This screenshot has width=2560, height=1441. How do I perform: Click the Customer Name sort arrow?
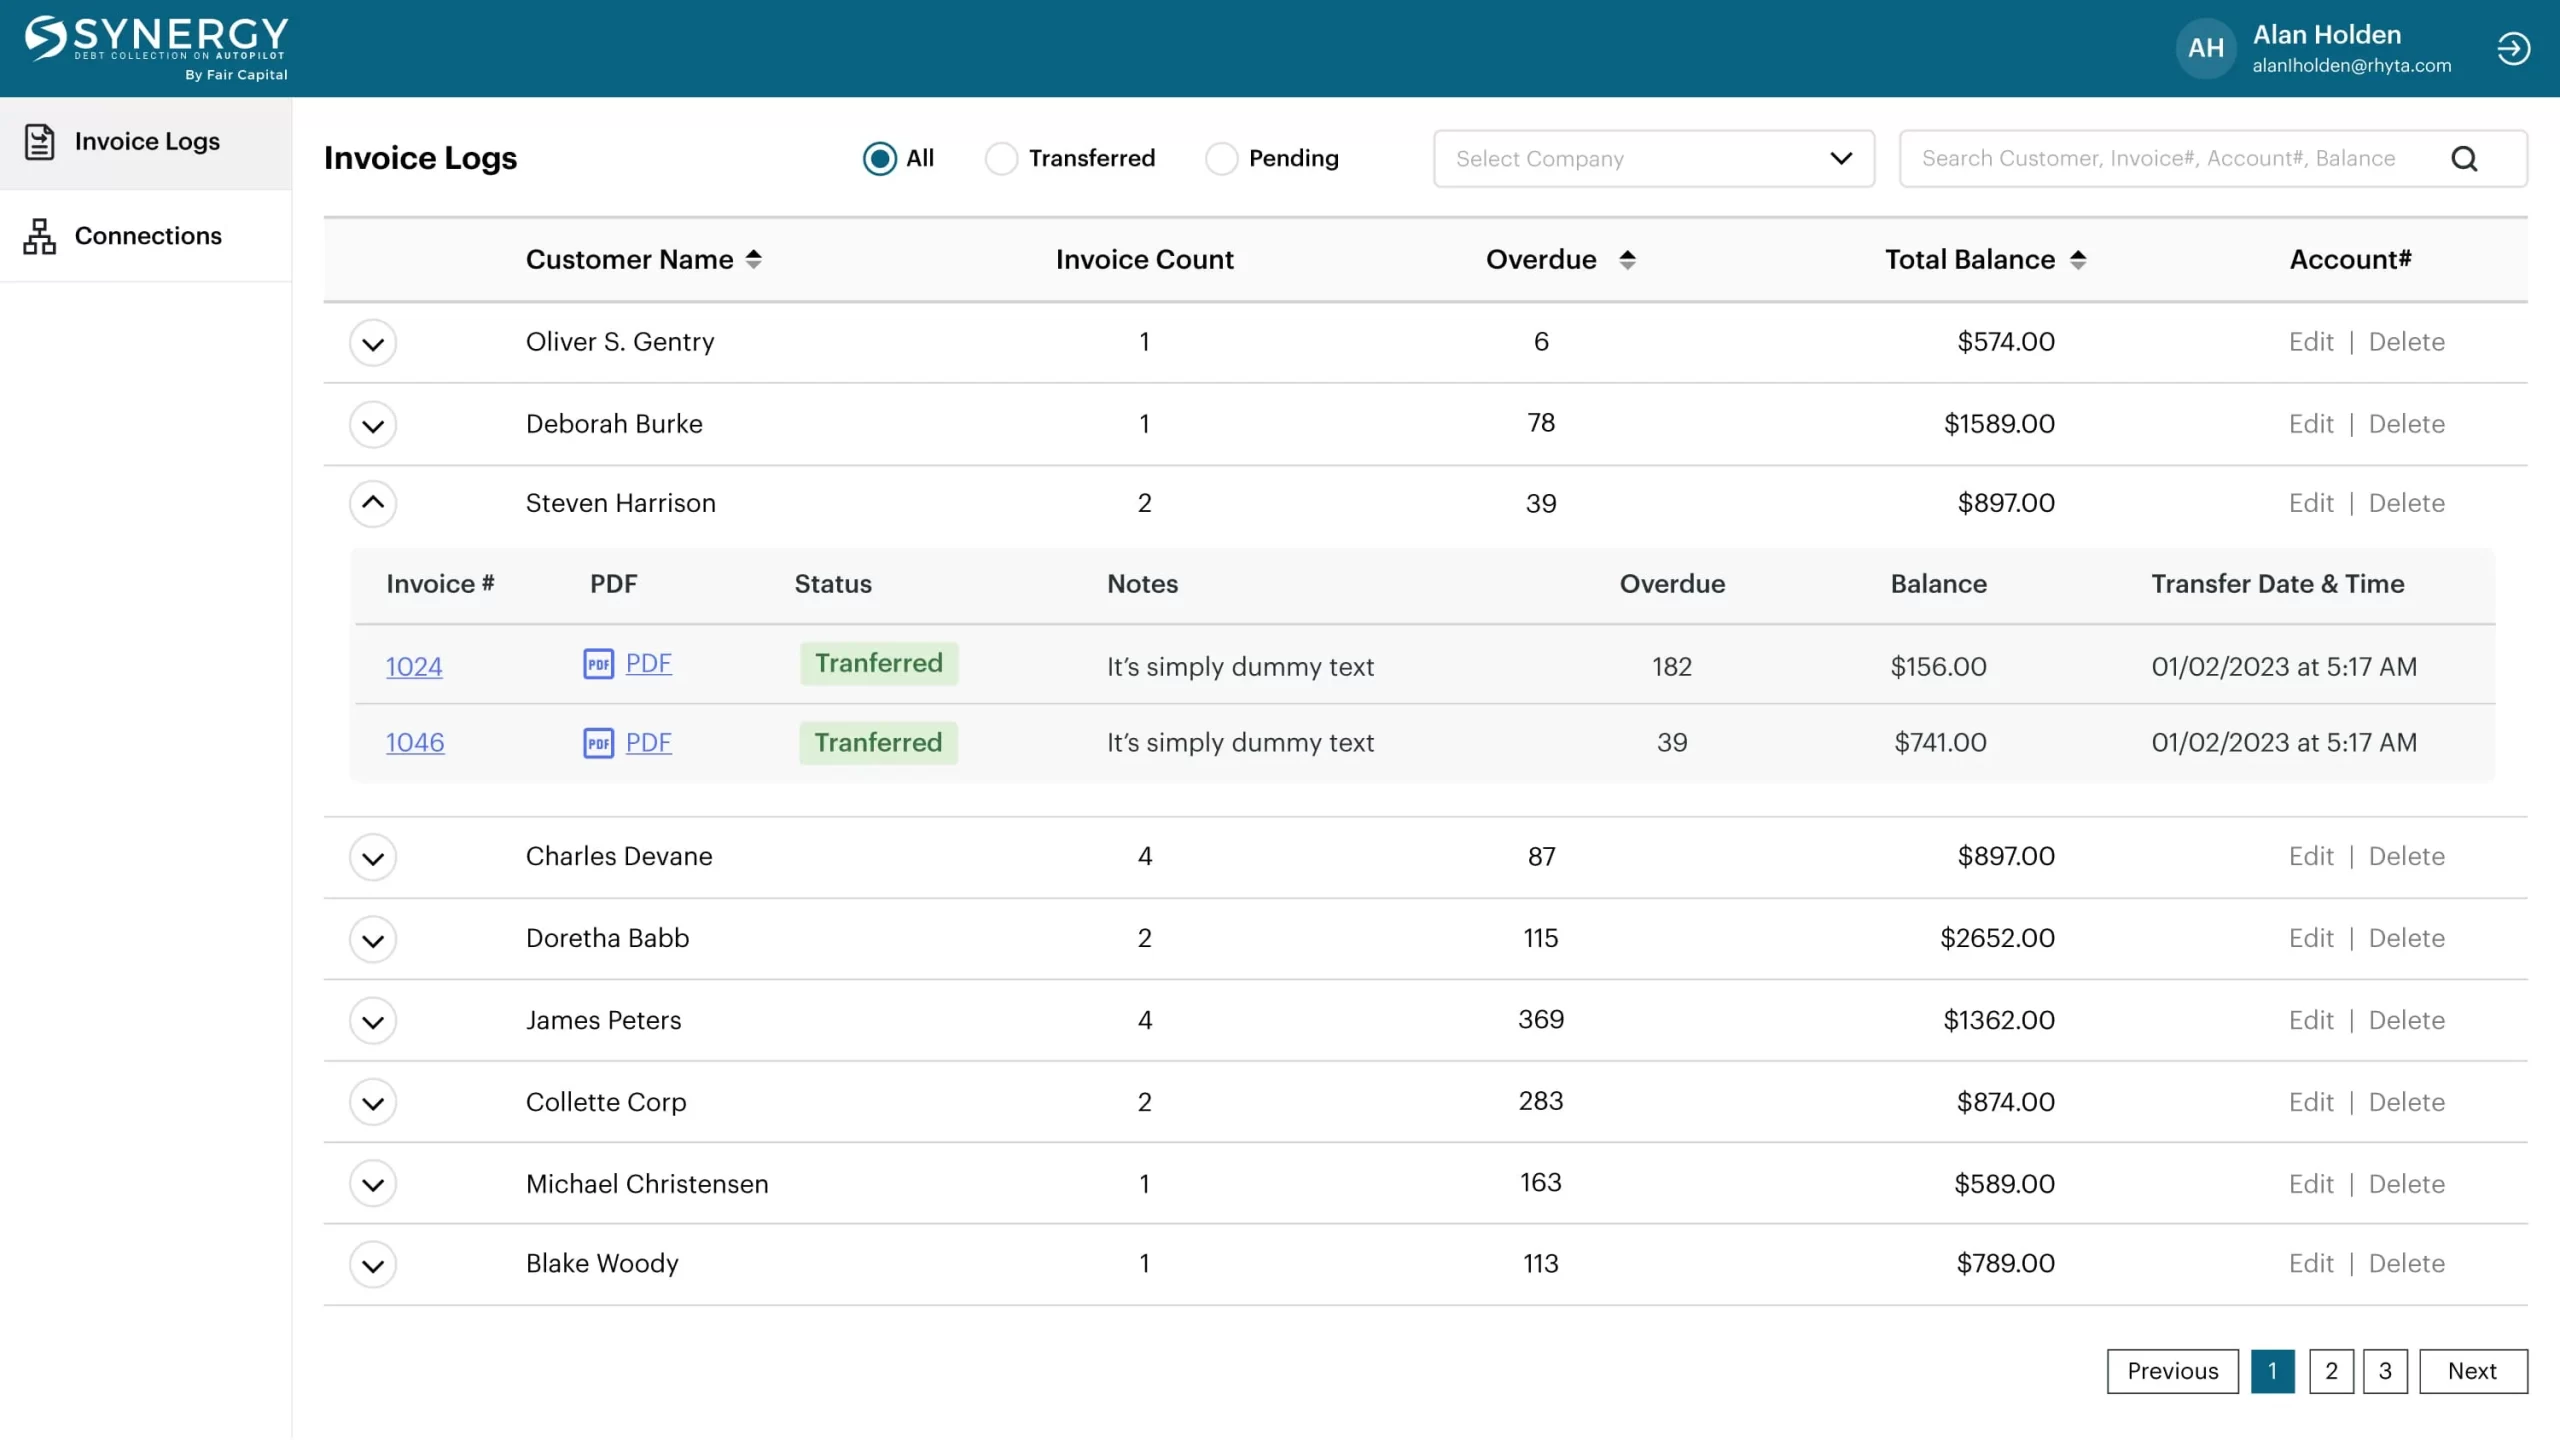[754, 258]
